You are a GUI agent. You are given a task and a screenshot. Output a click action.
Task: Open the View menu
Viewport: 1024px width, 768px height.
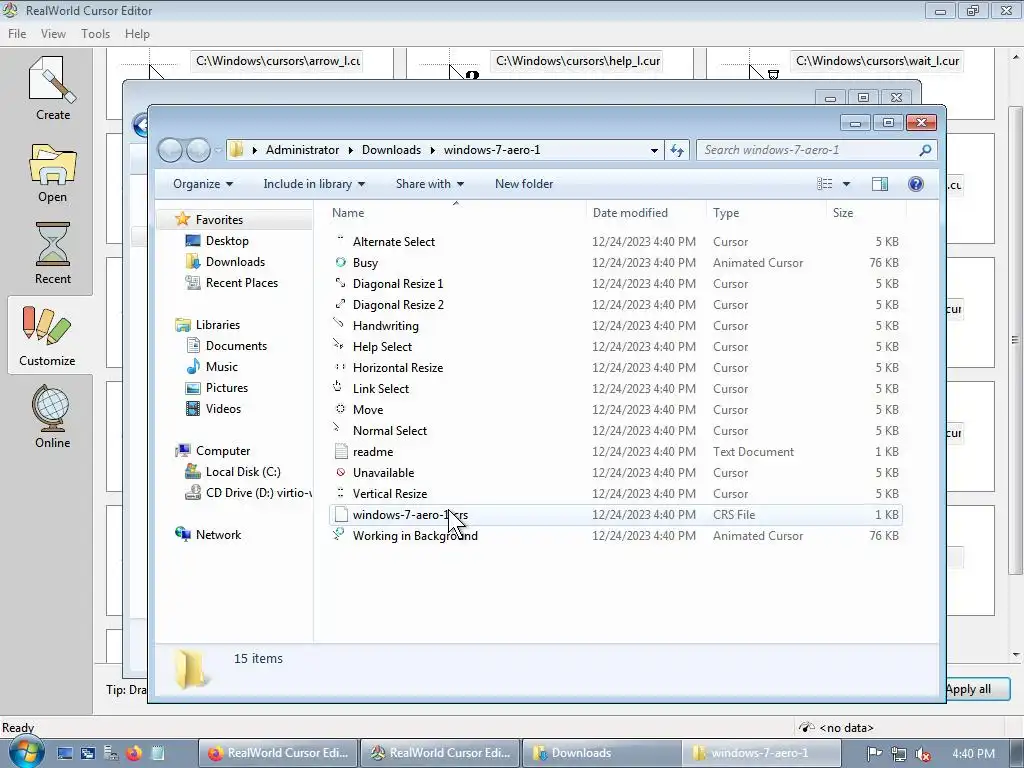53,34
